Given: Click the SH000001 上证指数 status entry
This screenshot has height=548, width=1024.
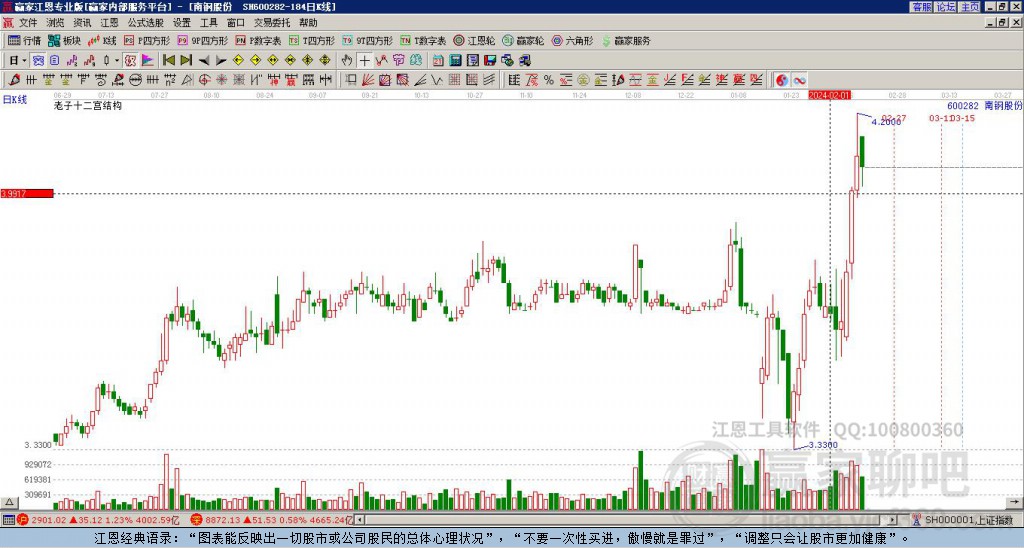Looking at the screenshot, I should pyautogui.click(x=968, y=520).
